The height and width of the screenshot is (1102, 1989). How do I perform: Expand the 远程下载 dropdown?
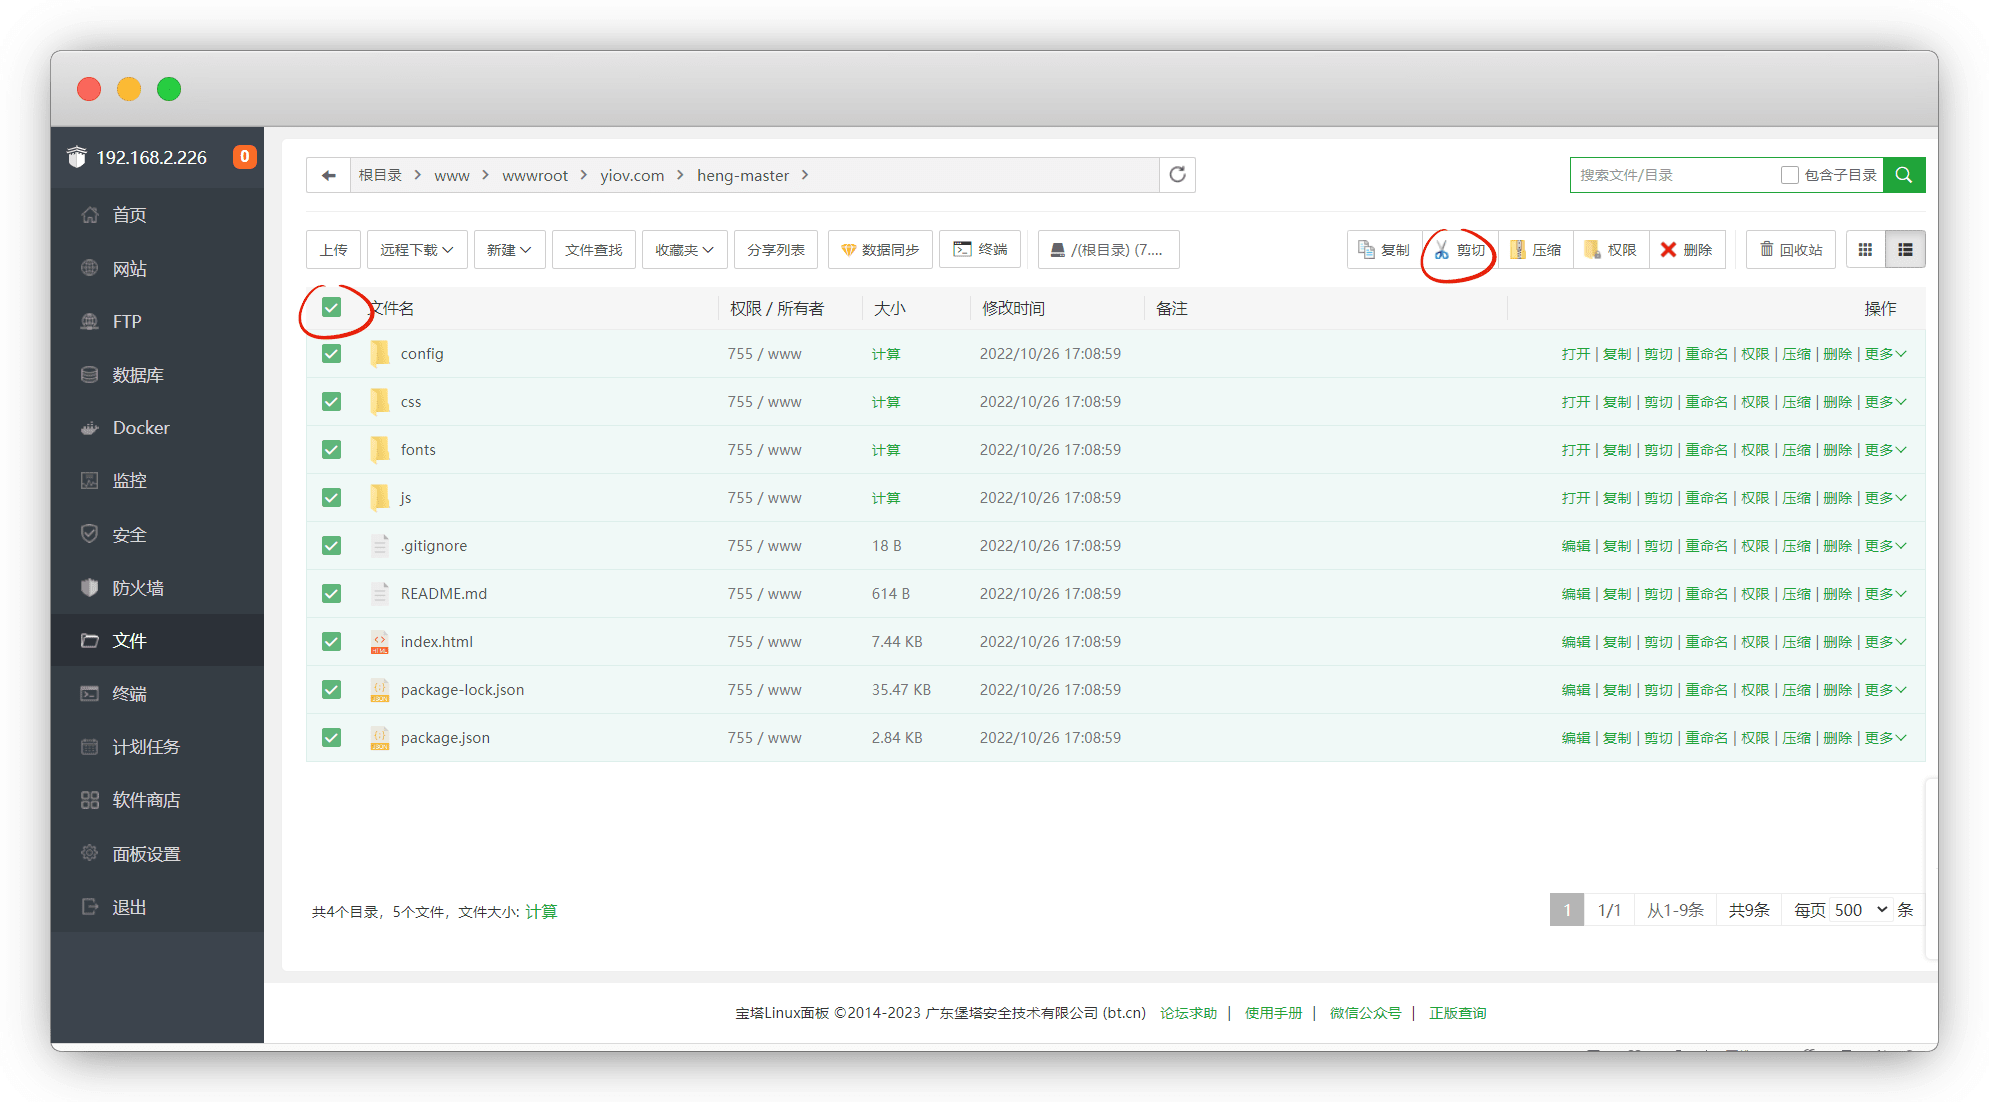tap(416, 250)
